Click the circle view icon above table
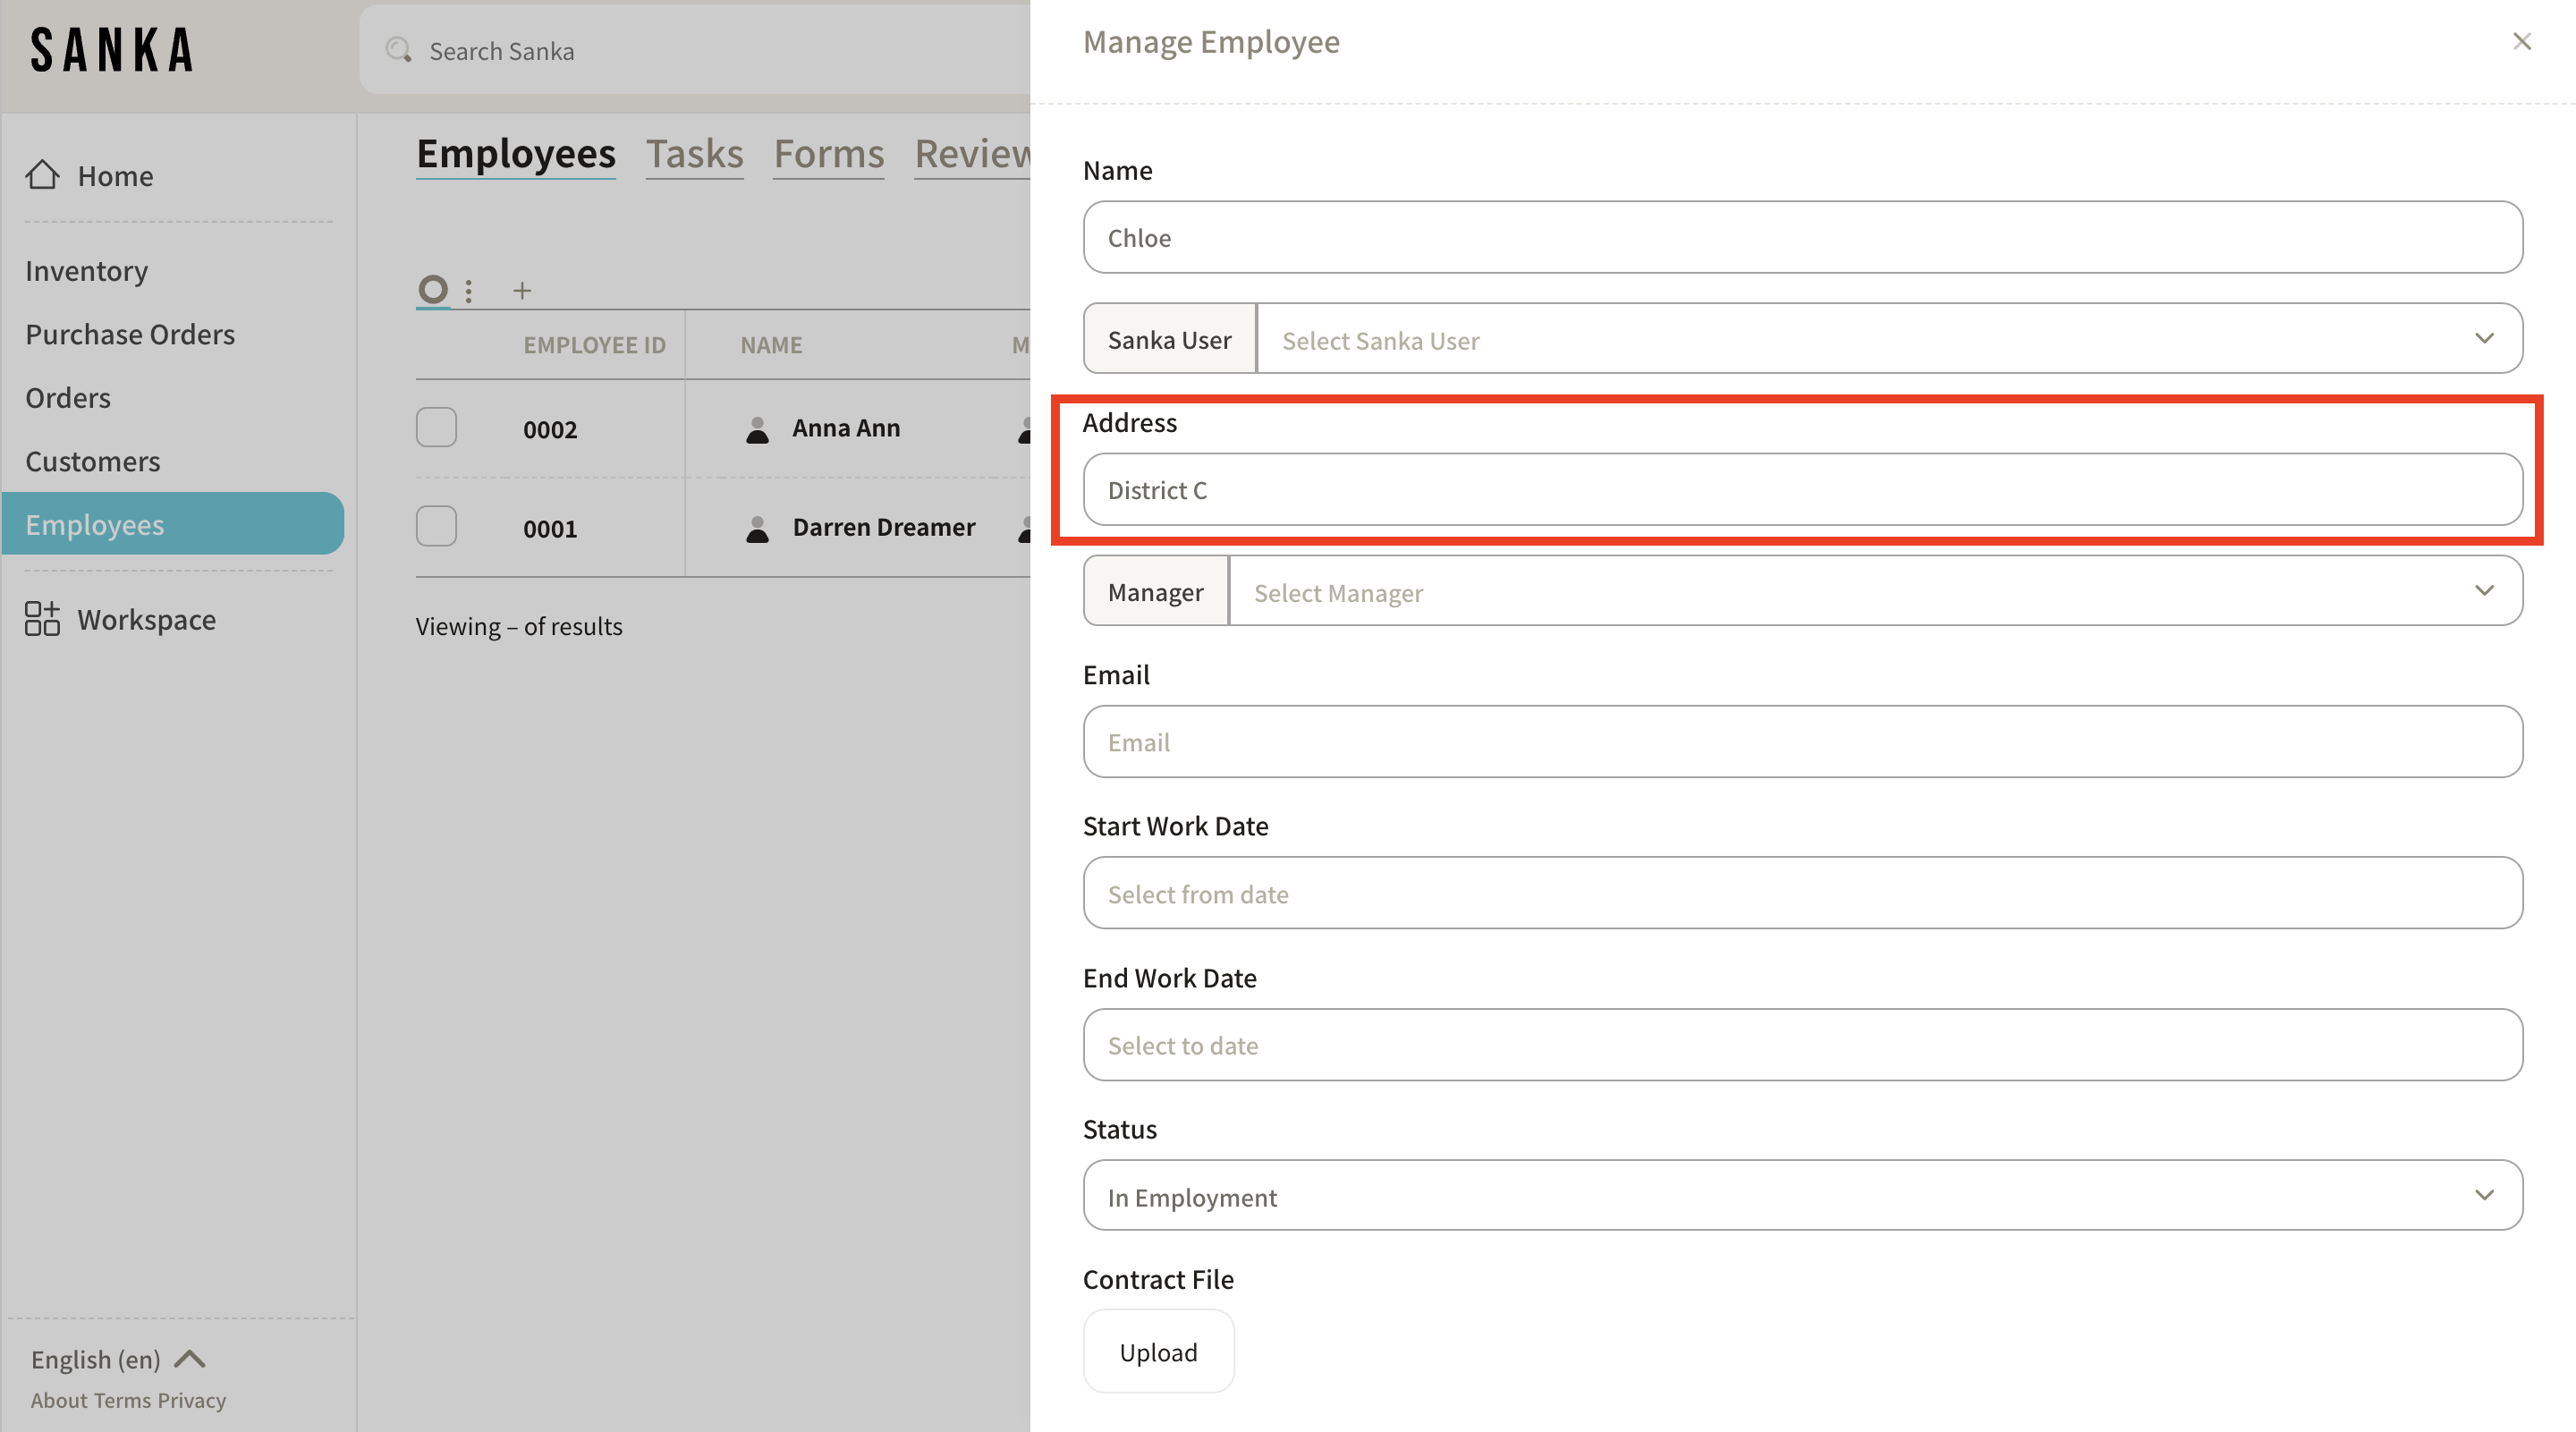This screenshot has width=2576, height=1432. (433, 290)
